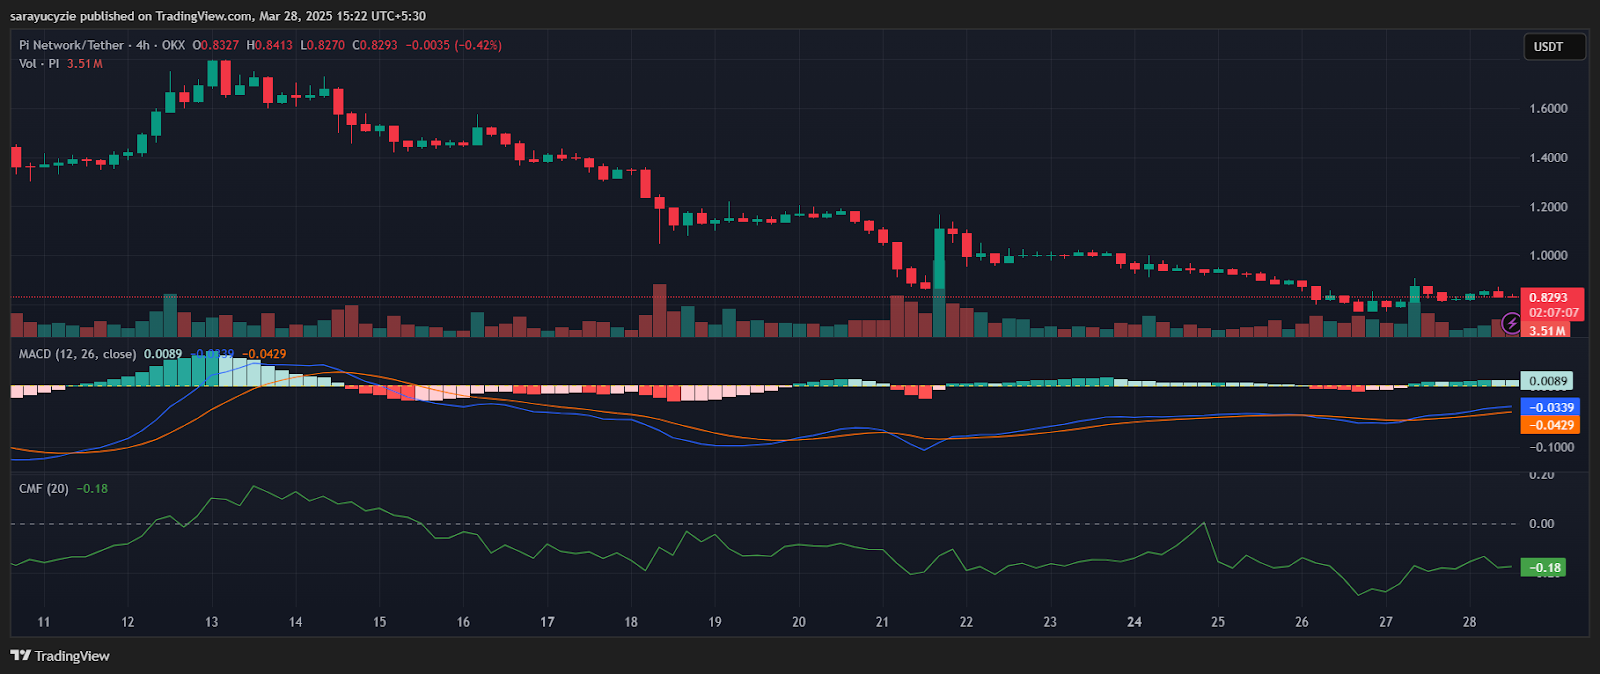The height and width of the screenshot is (674, 1600).
Task: Click the red 0.8293 current price label
Action: pyautogui.click(x=1551, y=298)
